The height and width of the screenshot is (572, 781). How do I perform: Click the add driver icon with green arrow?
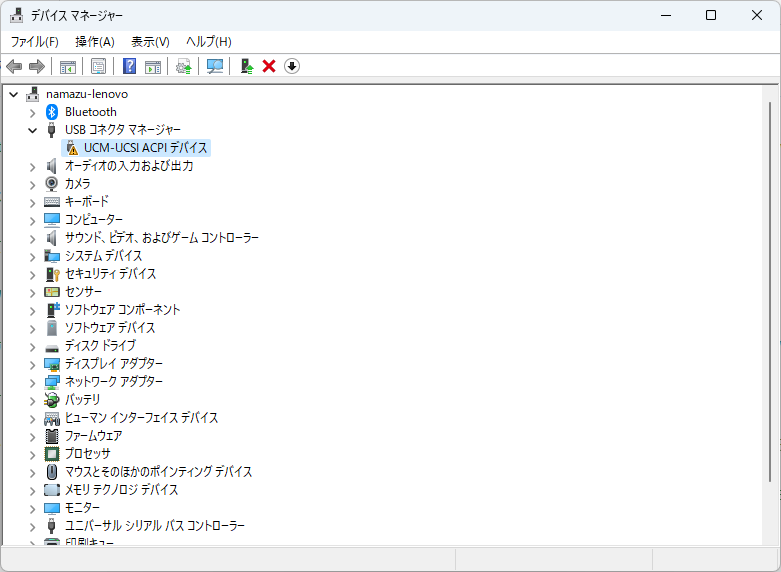point(246,66)
